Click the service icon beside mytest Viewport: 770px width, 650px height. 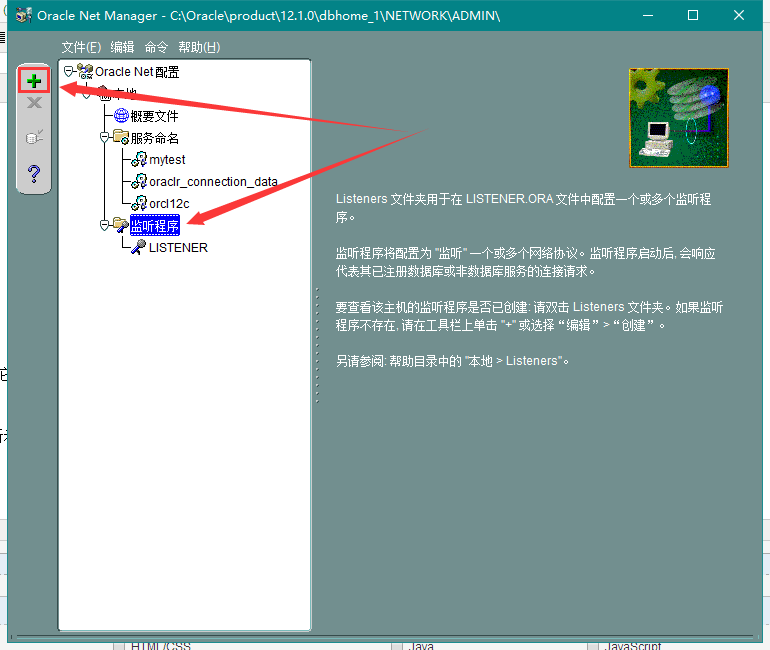pyautogui.click(x=139, y=159)
